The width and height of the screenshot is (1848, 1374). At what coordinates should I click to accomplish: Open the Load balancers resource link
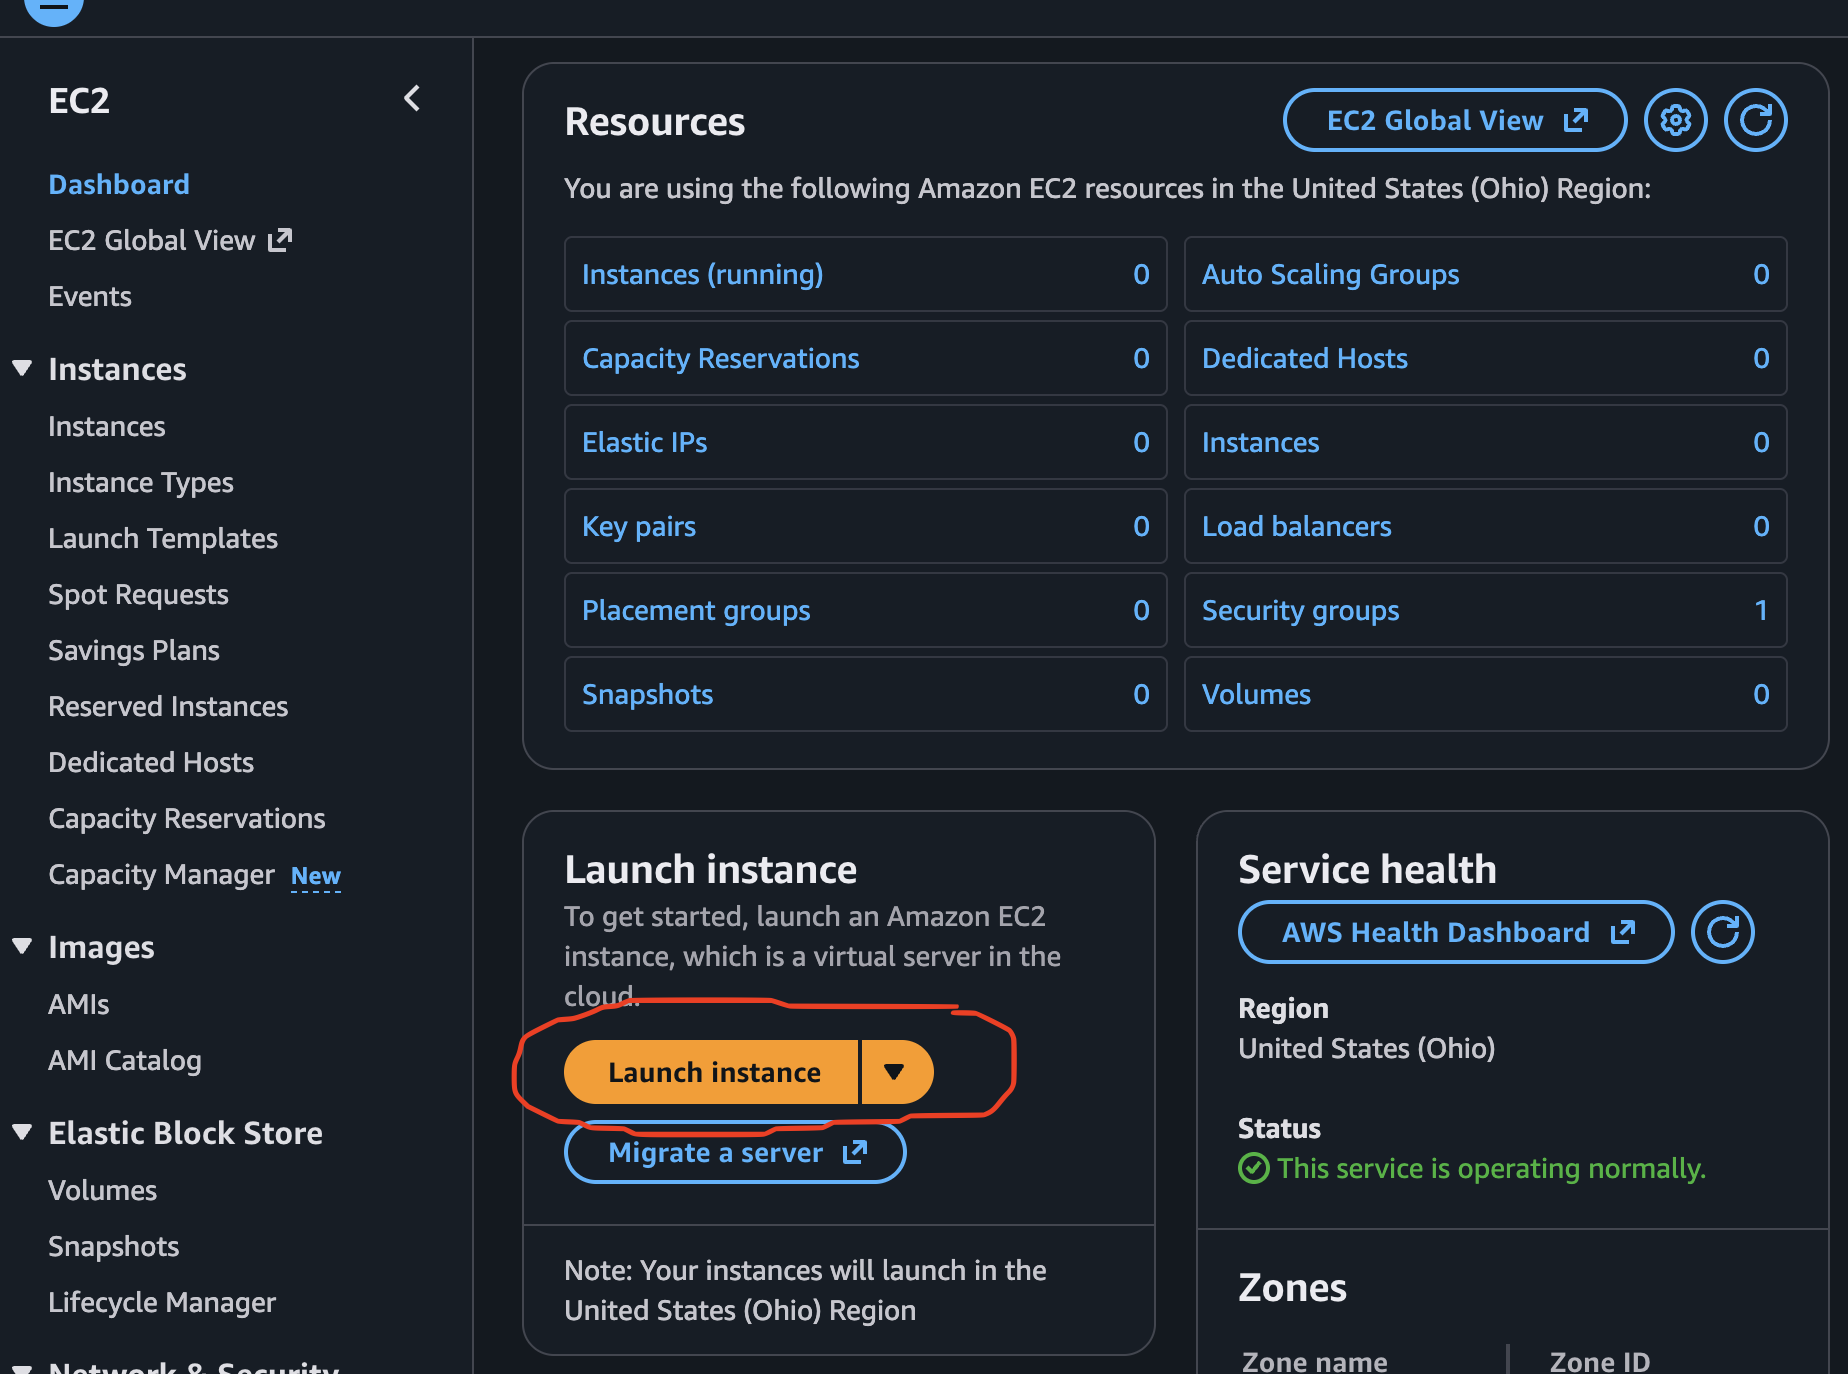[x=1297, y=526]
